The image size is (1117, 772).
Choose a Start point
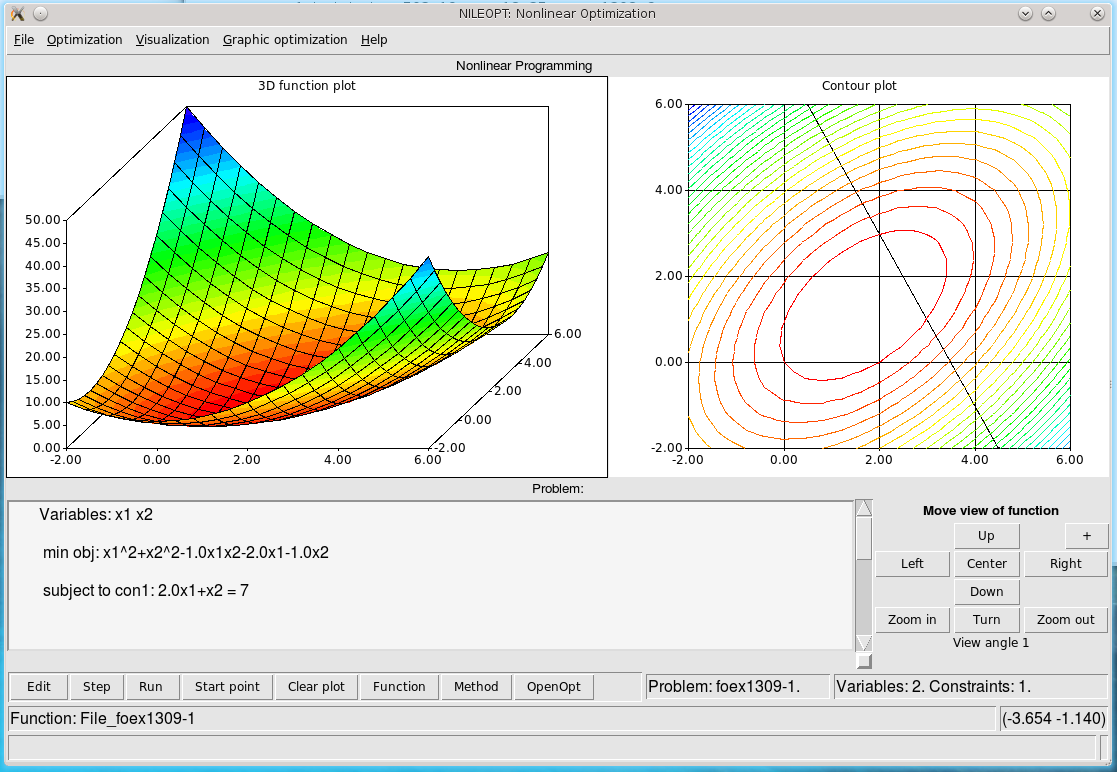tap(227, 687)
